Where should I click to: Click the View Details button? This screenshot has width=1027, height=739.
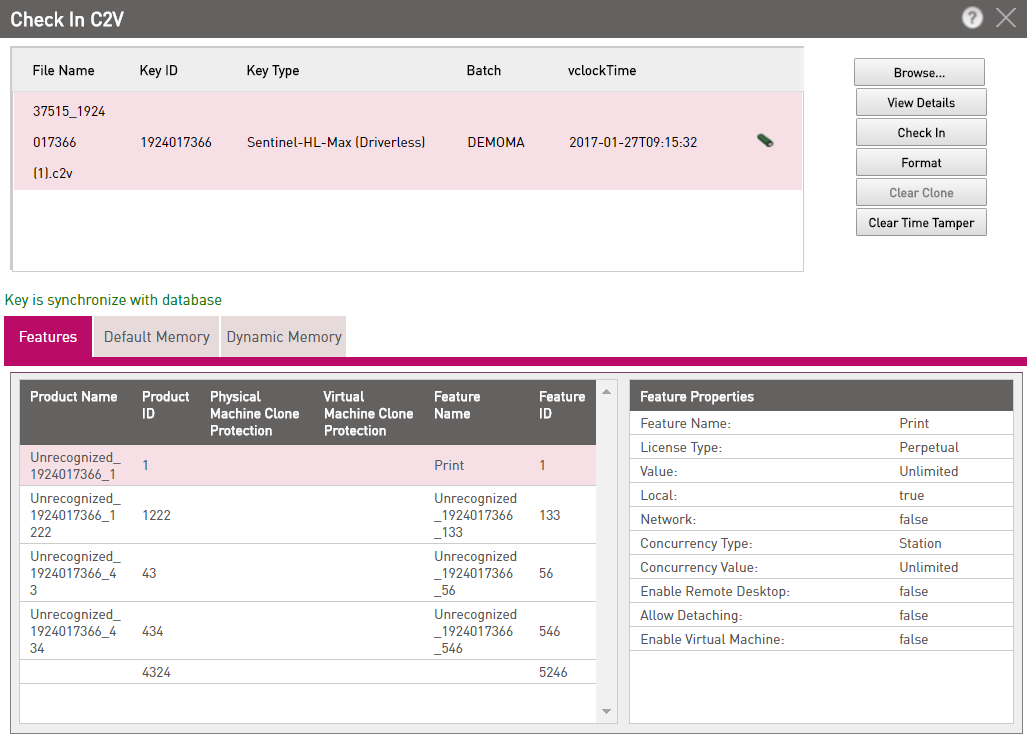(x=920, y=102)
